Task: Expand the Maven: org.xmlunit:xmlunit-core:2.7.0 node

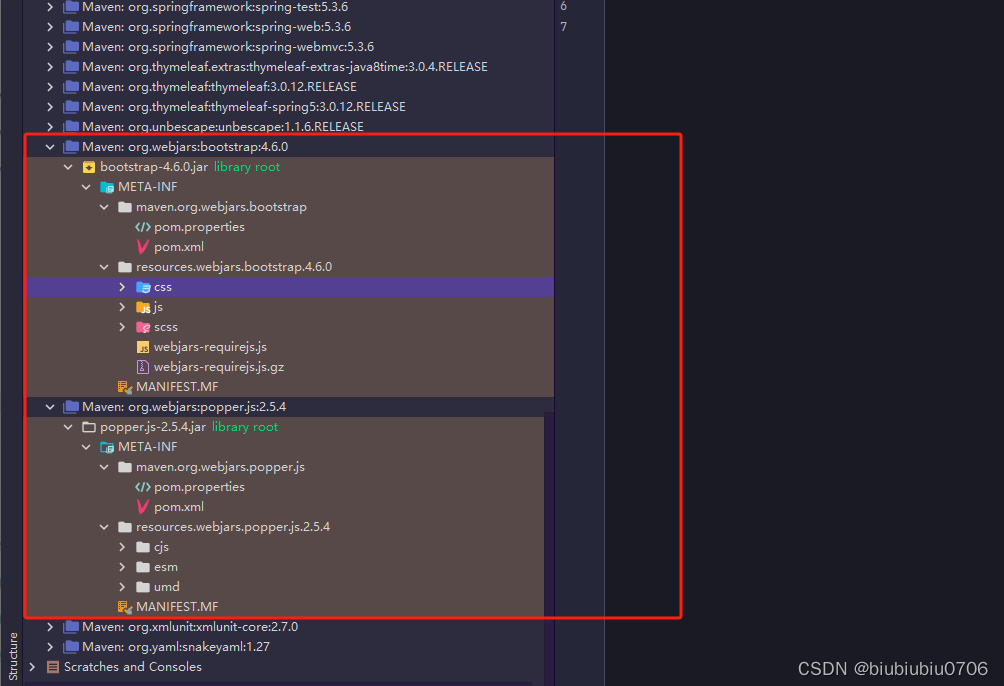Action: (x=49, y=626)
